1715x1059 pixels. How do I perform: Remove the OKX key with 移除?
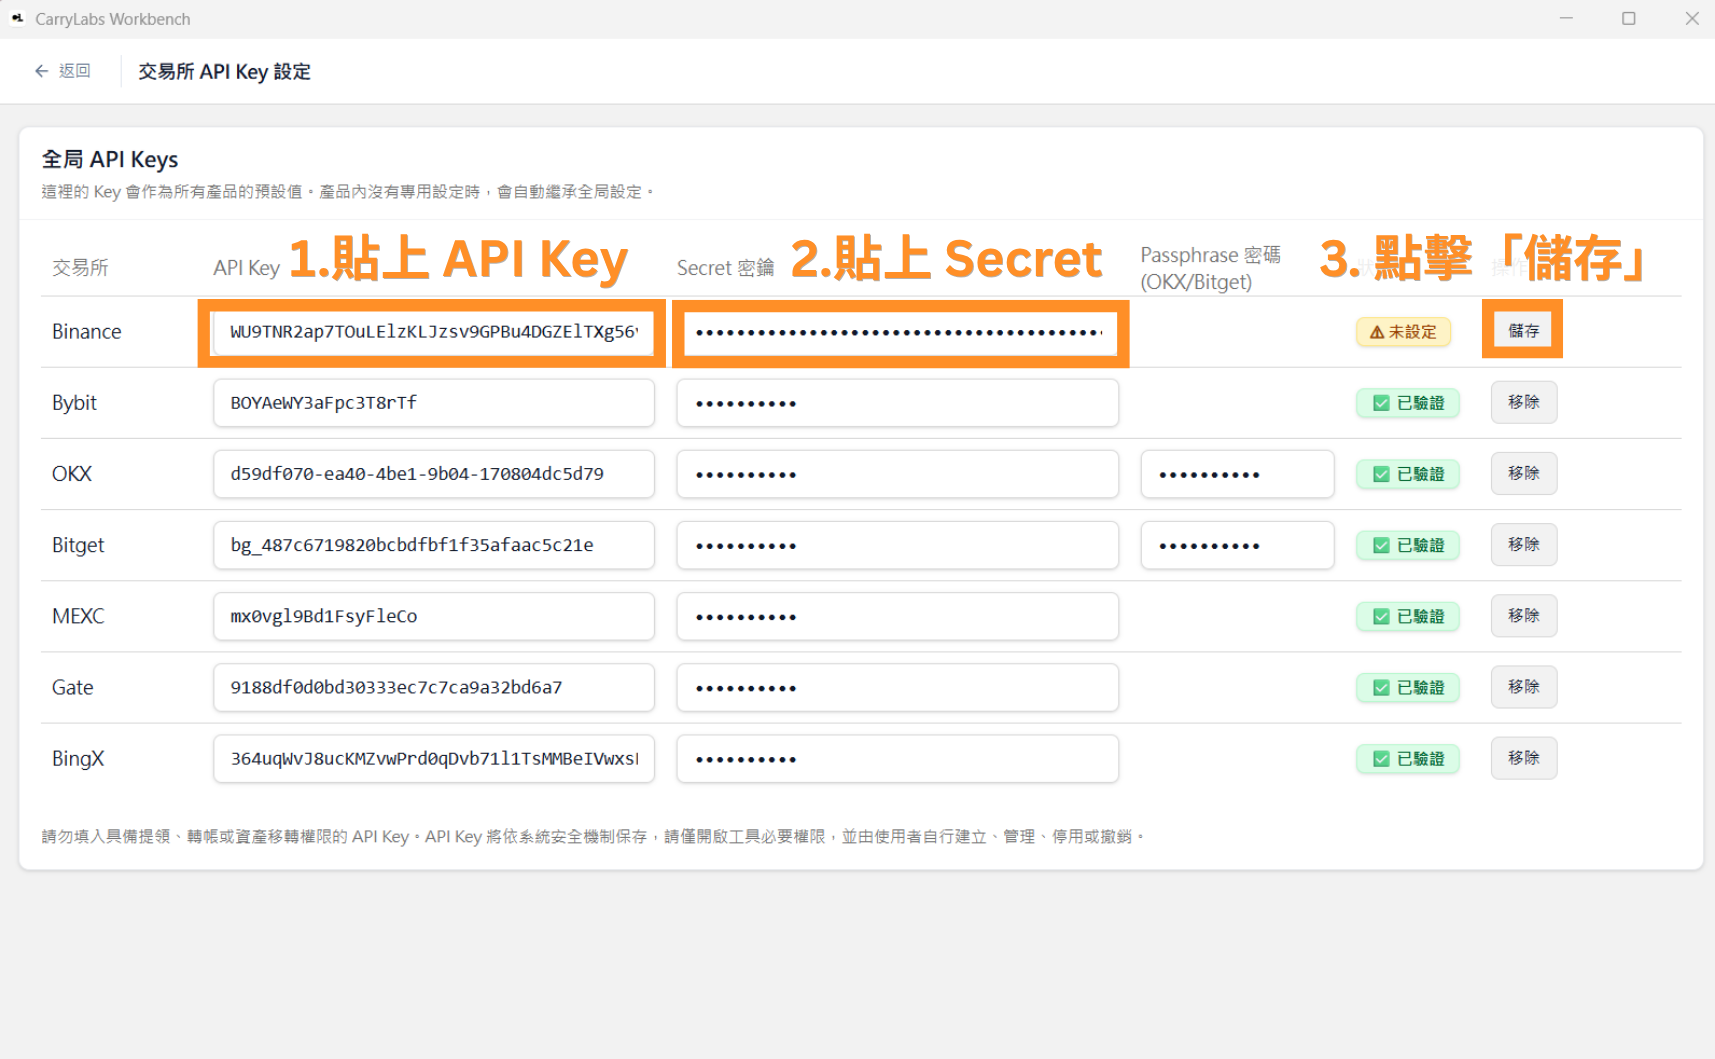point(1523,473)
